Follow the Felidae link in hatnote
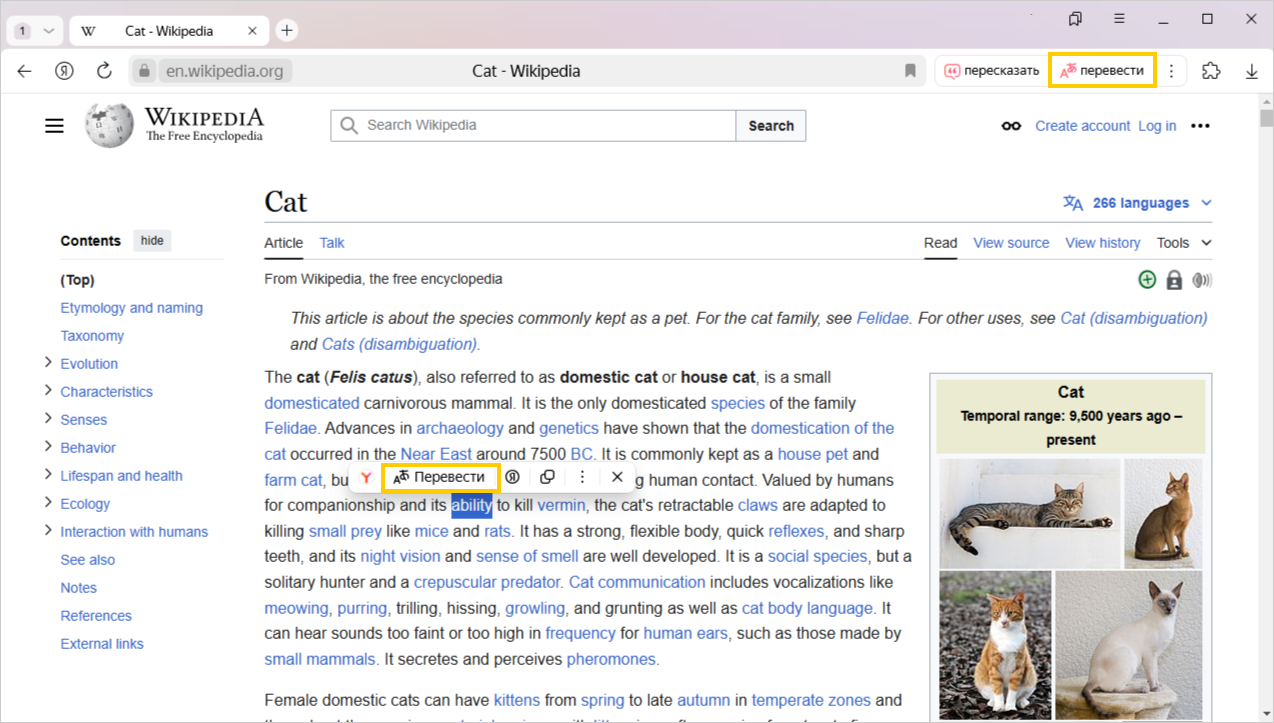Viewport: 1274px width, 723px height. coord(882,318)
